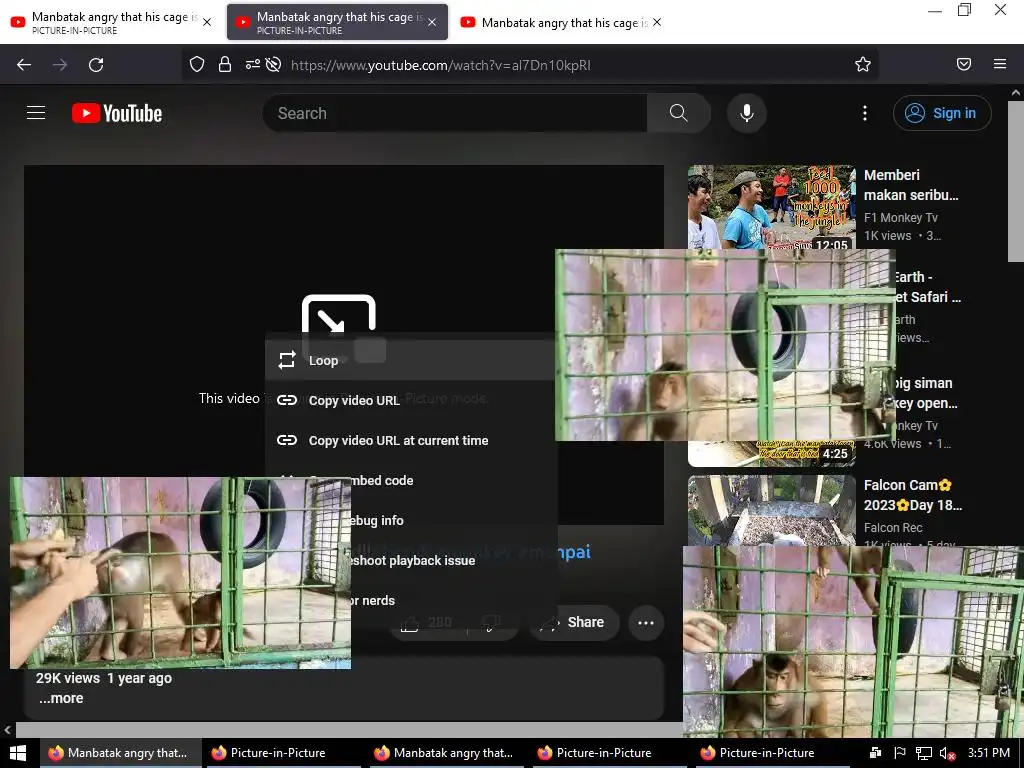
Task: Select the last Picture-in-Picture taskbar button
Action: coord(773,753)
